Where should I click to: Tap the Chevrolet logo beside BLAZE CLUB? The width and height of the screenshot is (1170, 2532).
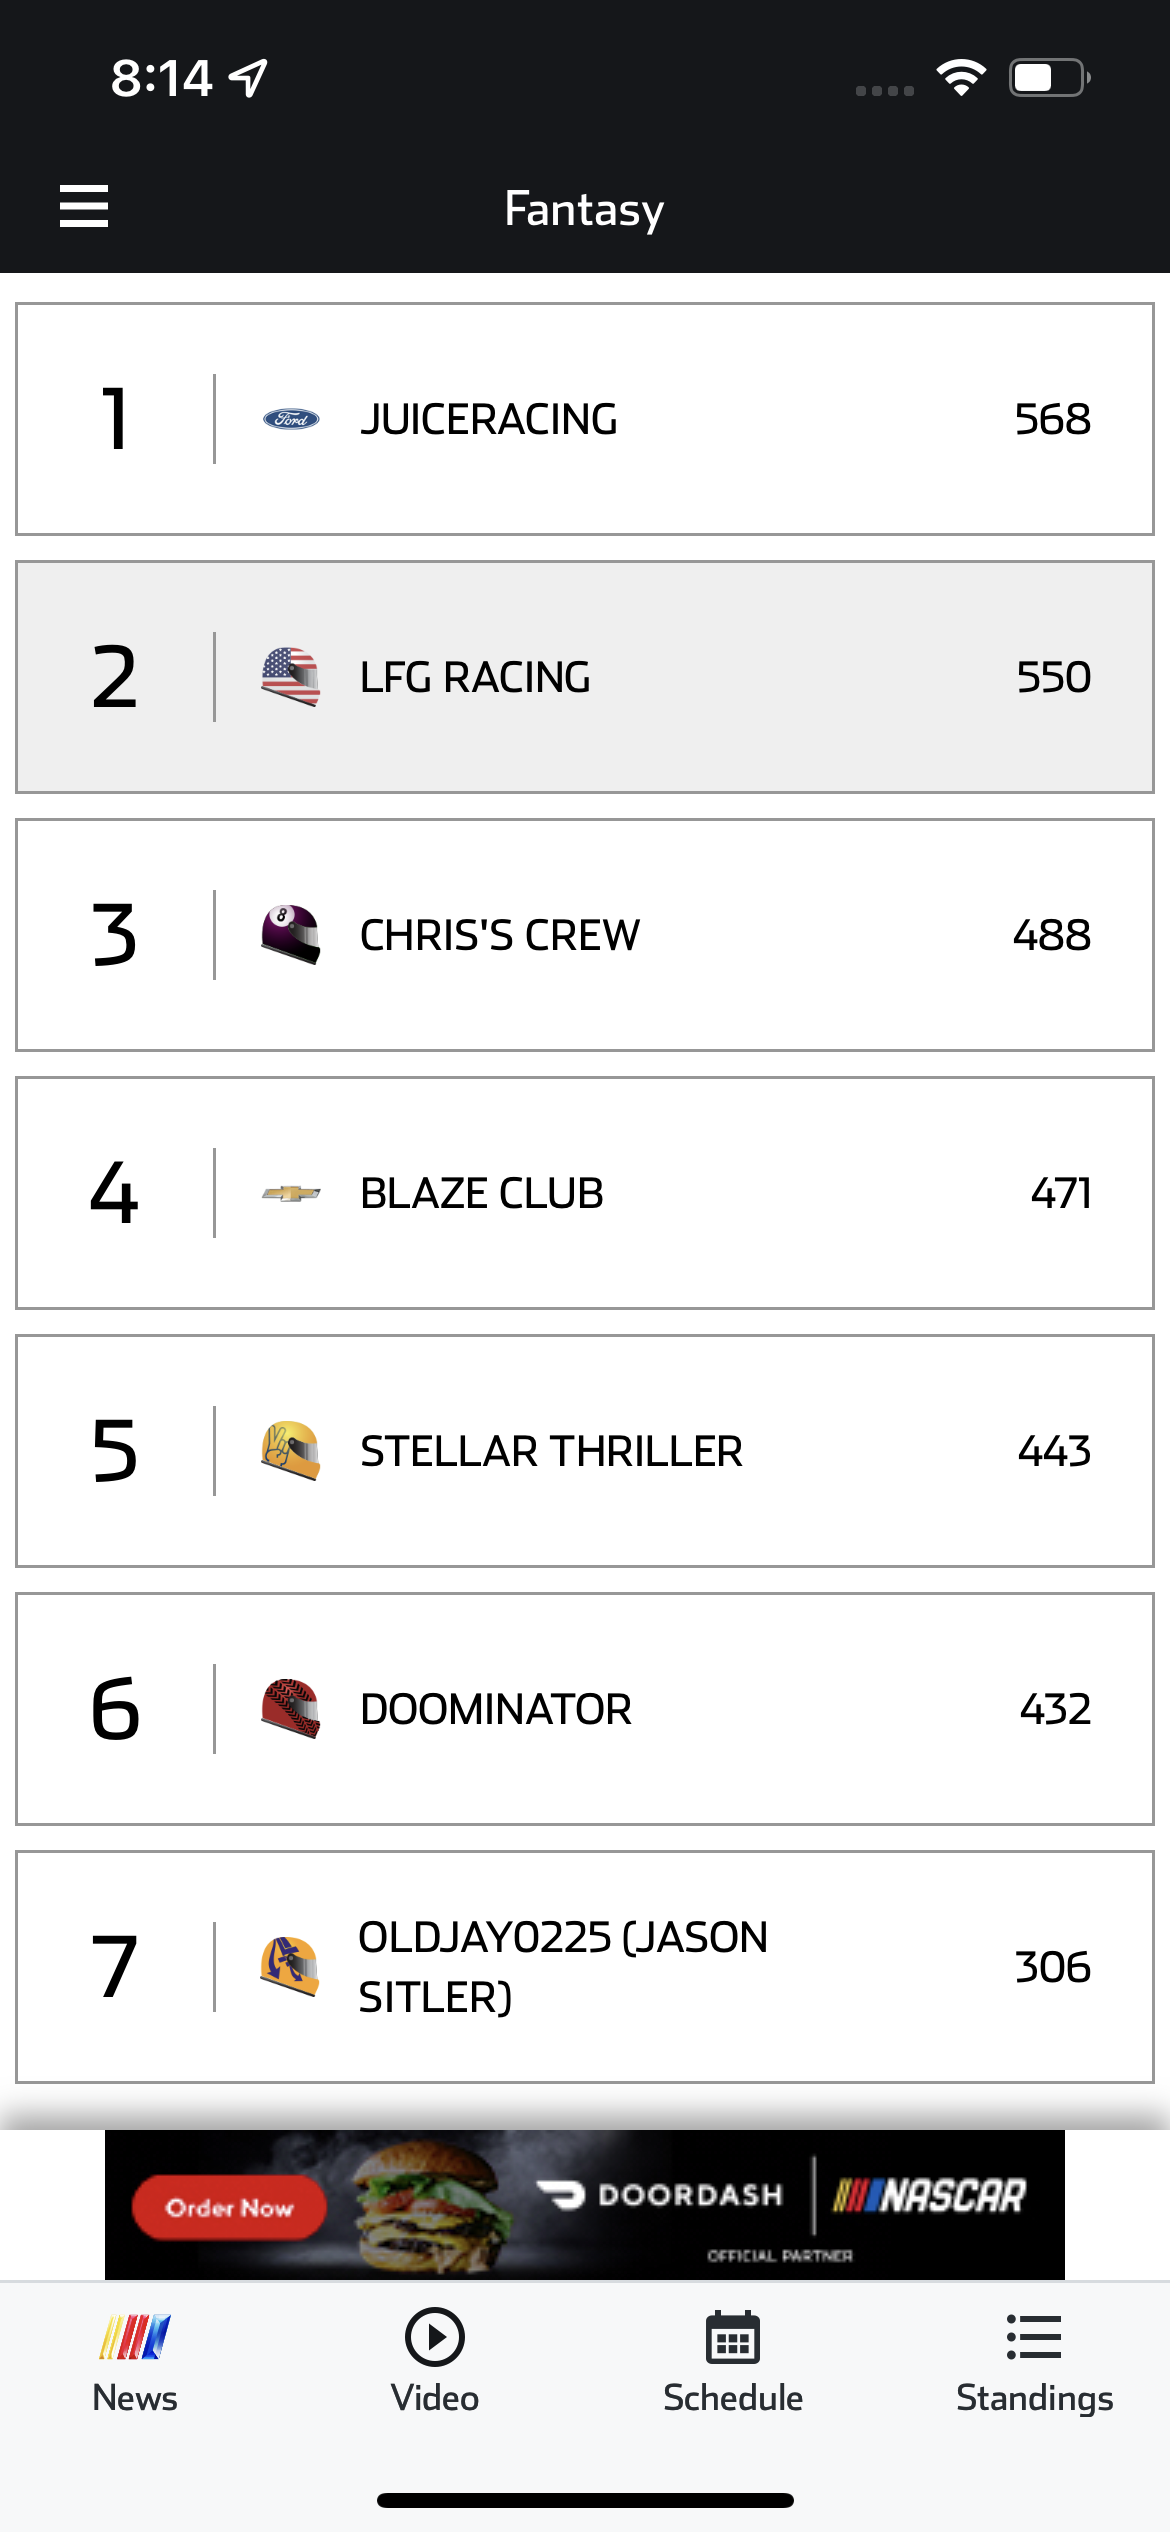291,1193
